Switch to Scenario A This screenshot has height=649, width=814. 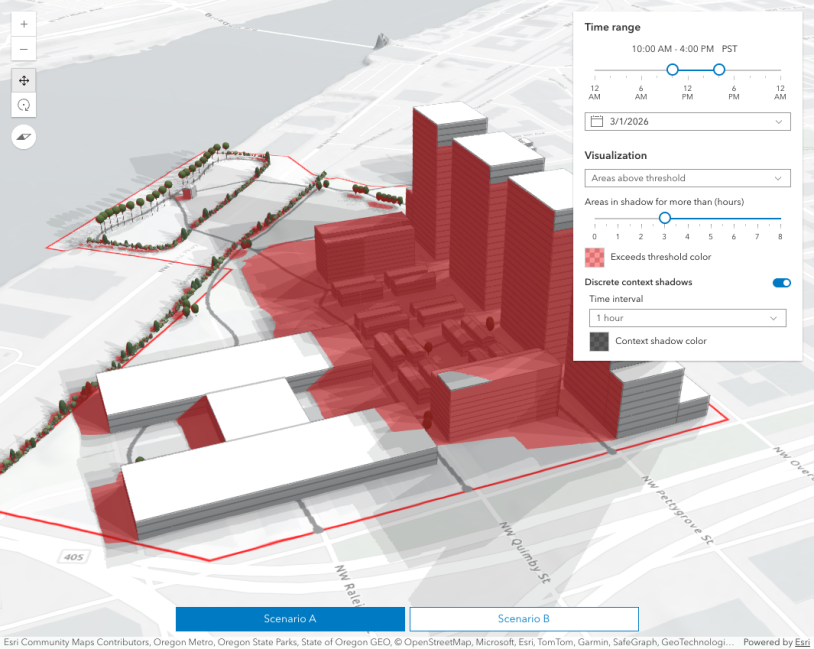point(290,619)
